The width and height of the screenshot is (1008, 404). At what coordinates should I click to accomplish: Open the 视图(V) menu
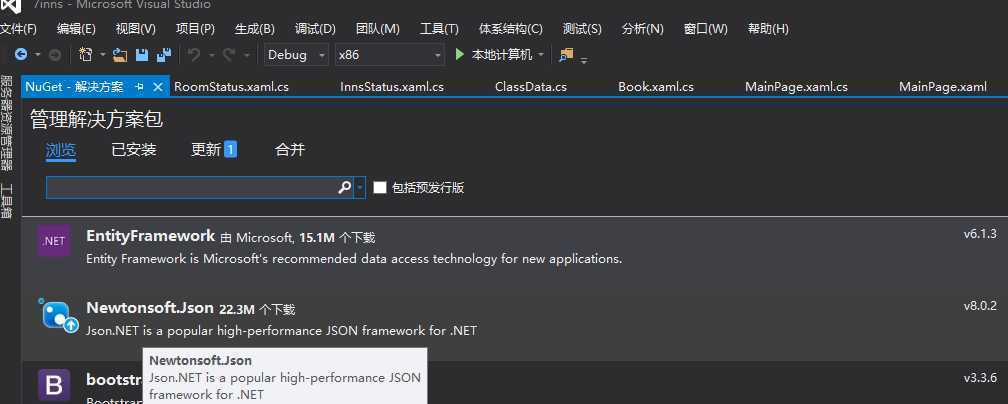136,29
